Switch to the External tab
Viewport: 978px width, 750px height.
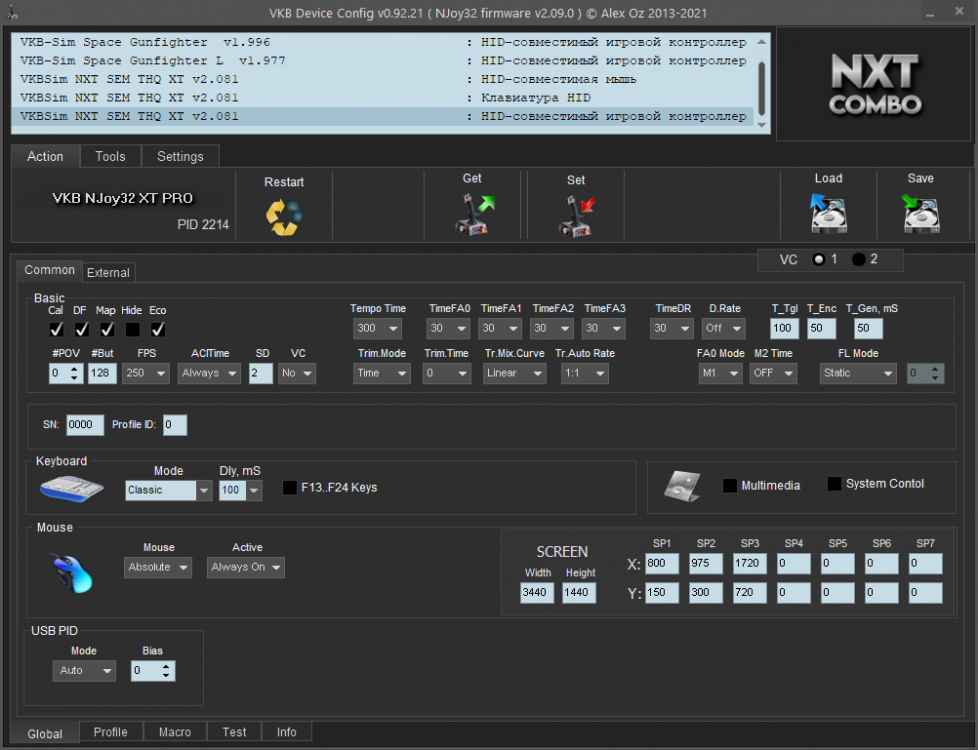[108, 272]
